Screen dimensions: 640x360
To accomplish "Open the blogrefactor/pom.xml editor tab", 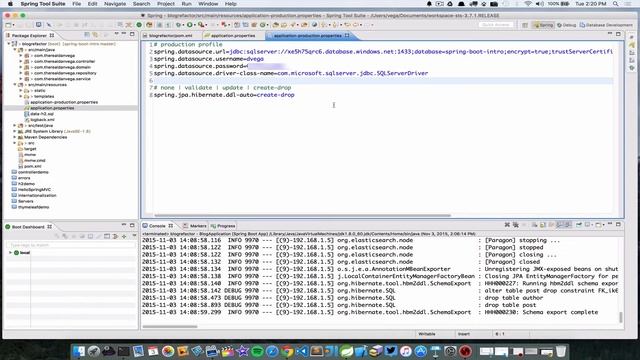I will pos(170,36).
